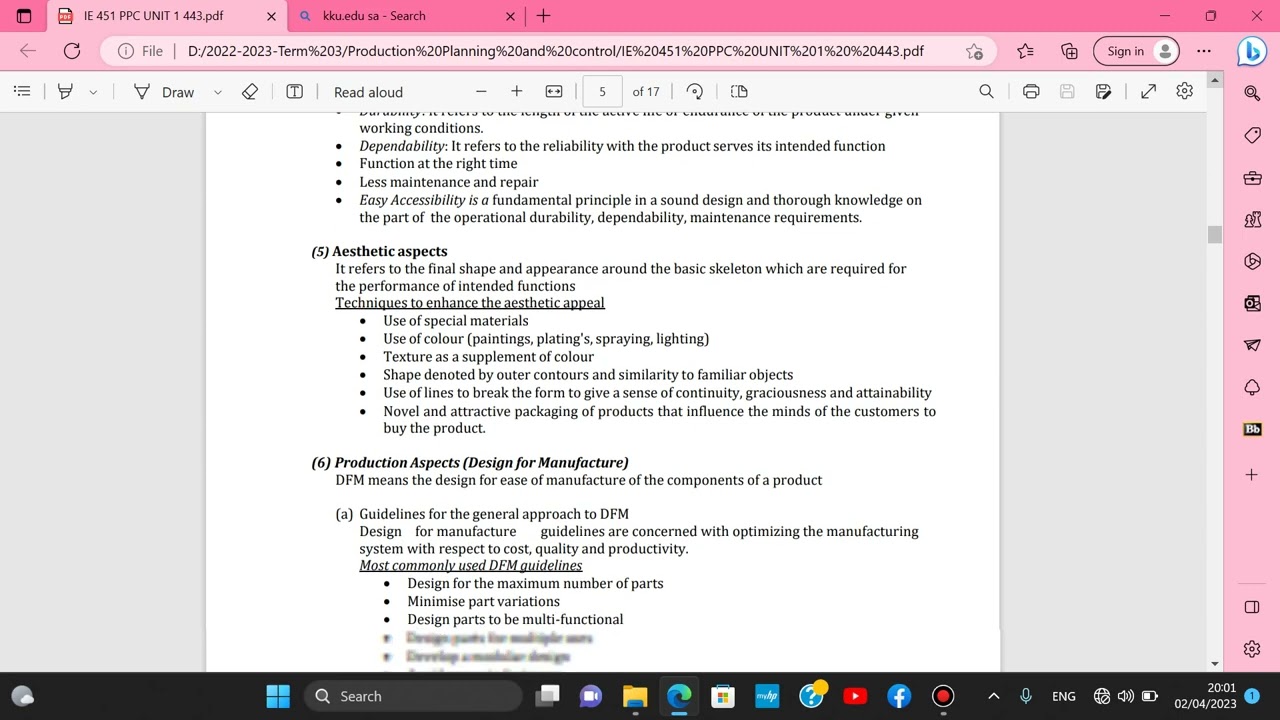This screenshot has height=720, width=1280.
Task: Open sidebar Shopping tag icon
Action: [1252, 135]
